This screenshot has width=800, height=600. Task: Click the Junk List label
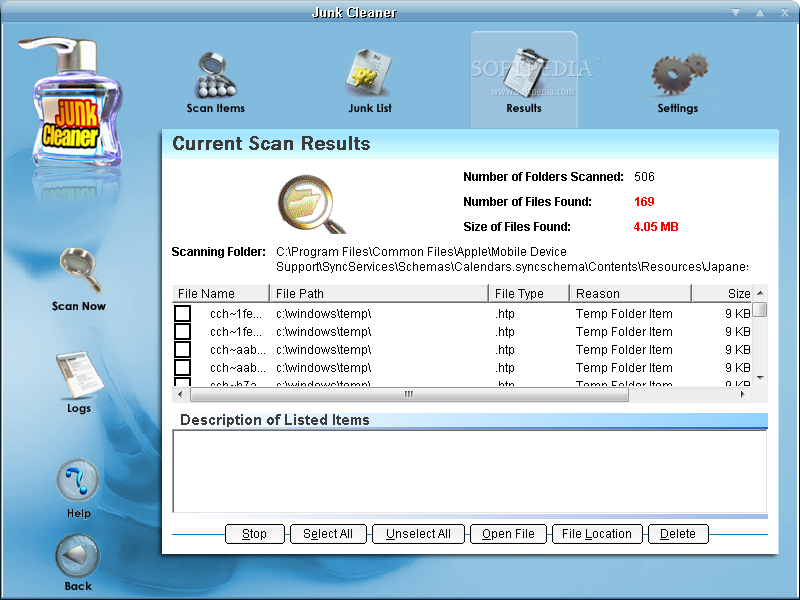pyautogui.click(x=370, y=108)
